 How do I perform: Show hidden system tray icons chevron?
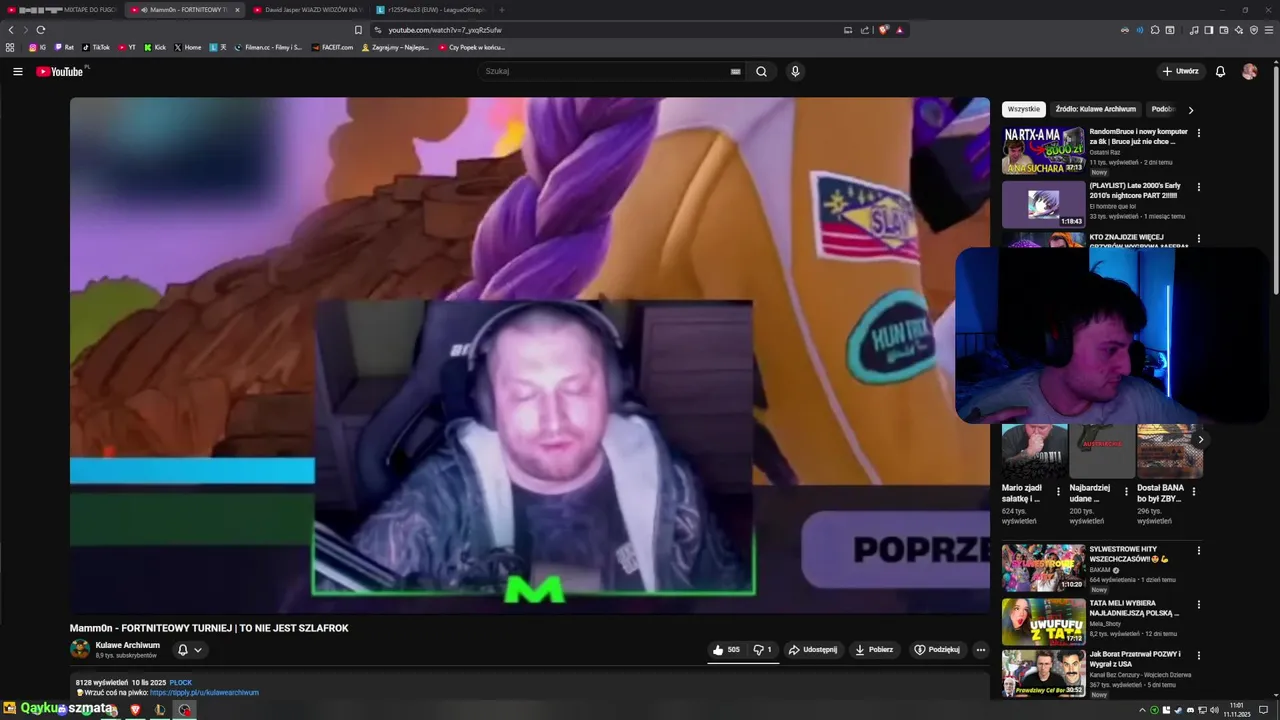(x=1142, y=710)
